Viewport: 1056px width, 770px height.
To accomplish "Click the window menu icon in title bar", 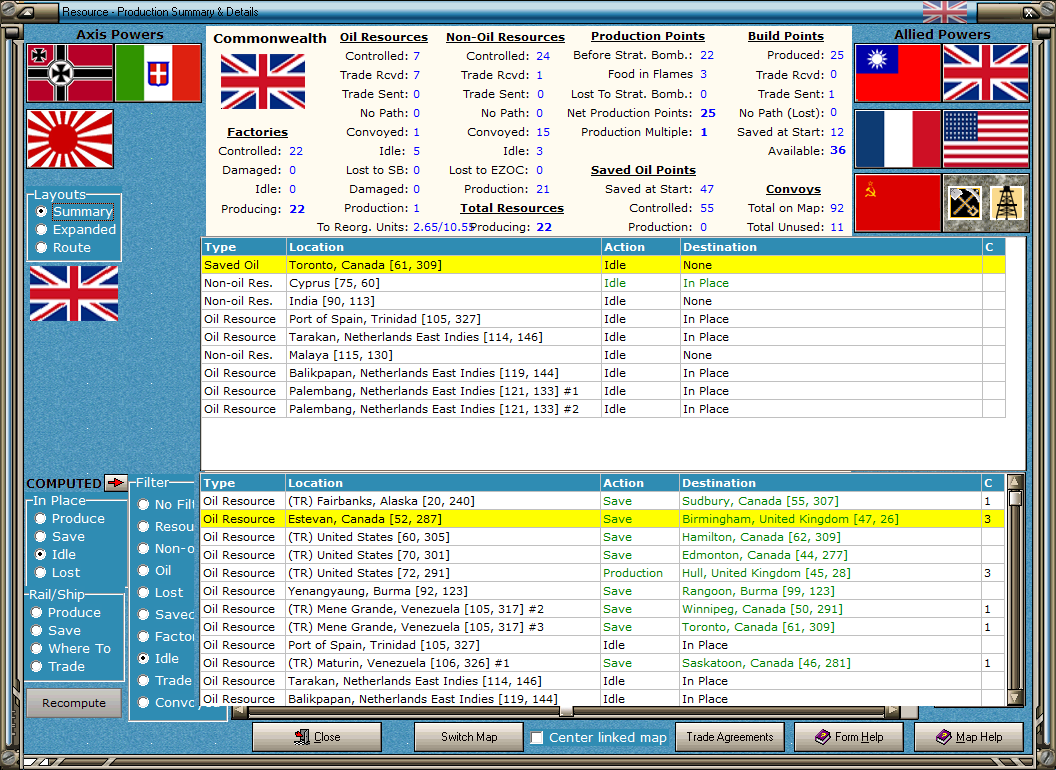I will (x=27, y=11).
